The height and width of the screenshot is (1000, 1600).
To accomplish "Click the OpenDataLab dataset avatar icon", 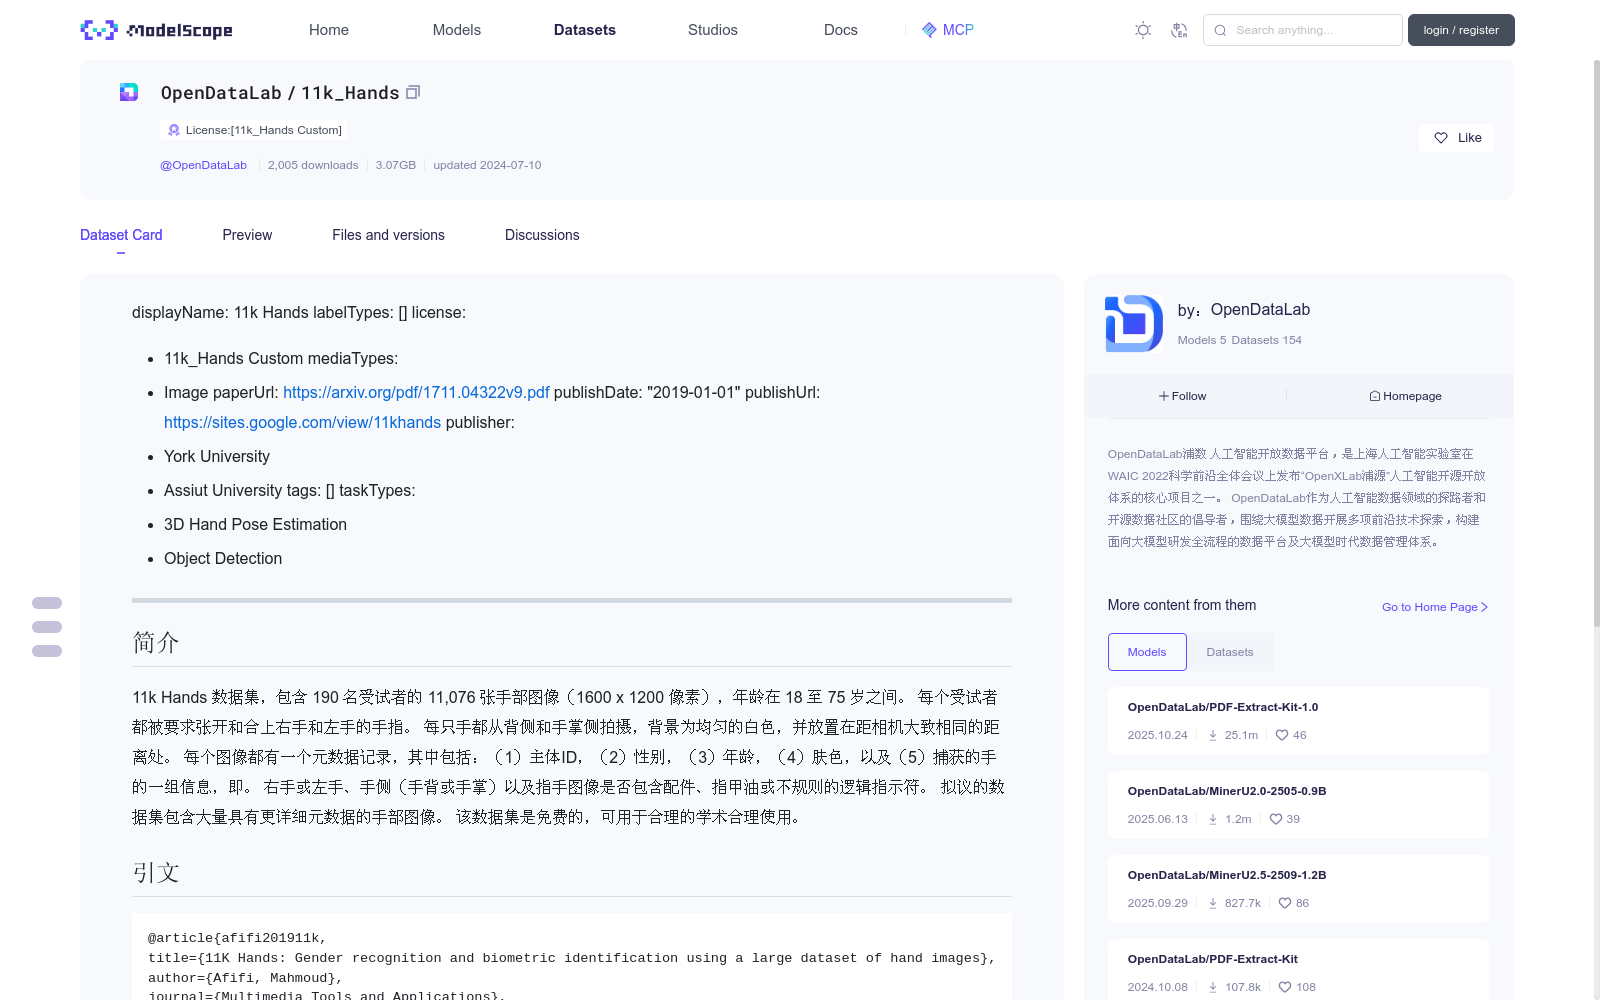I will click(129, 92).
